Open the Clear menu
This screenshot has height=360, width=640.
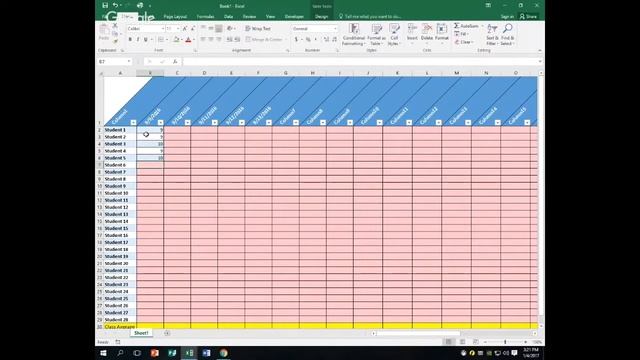pyautogui.click(x=464, y=42)
